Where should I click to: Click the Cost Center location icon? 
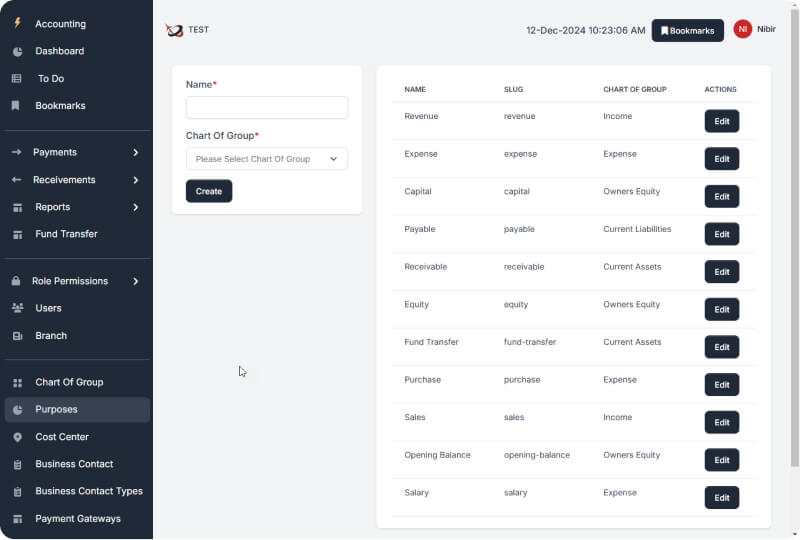click(x=17, y=437)
